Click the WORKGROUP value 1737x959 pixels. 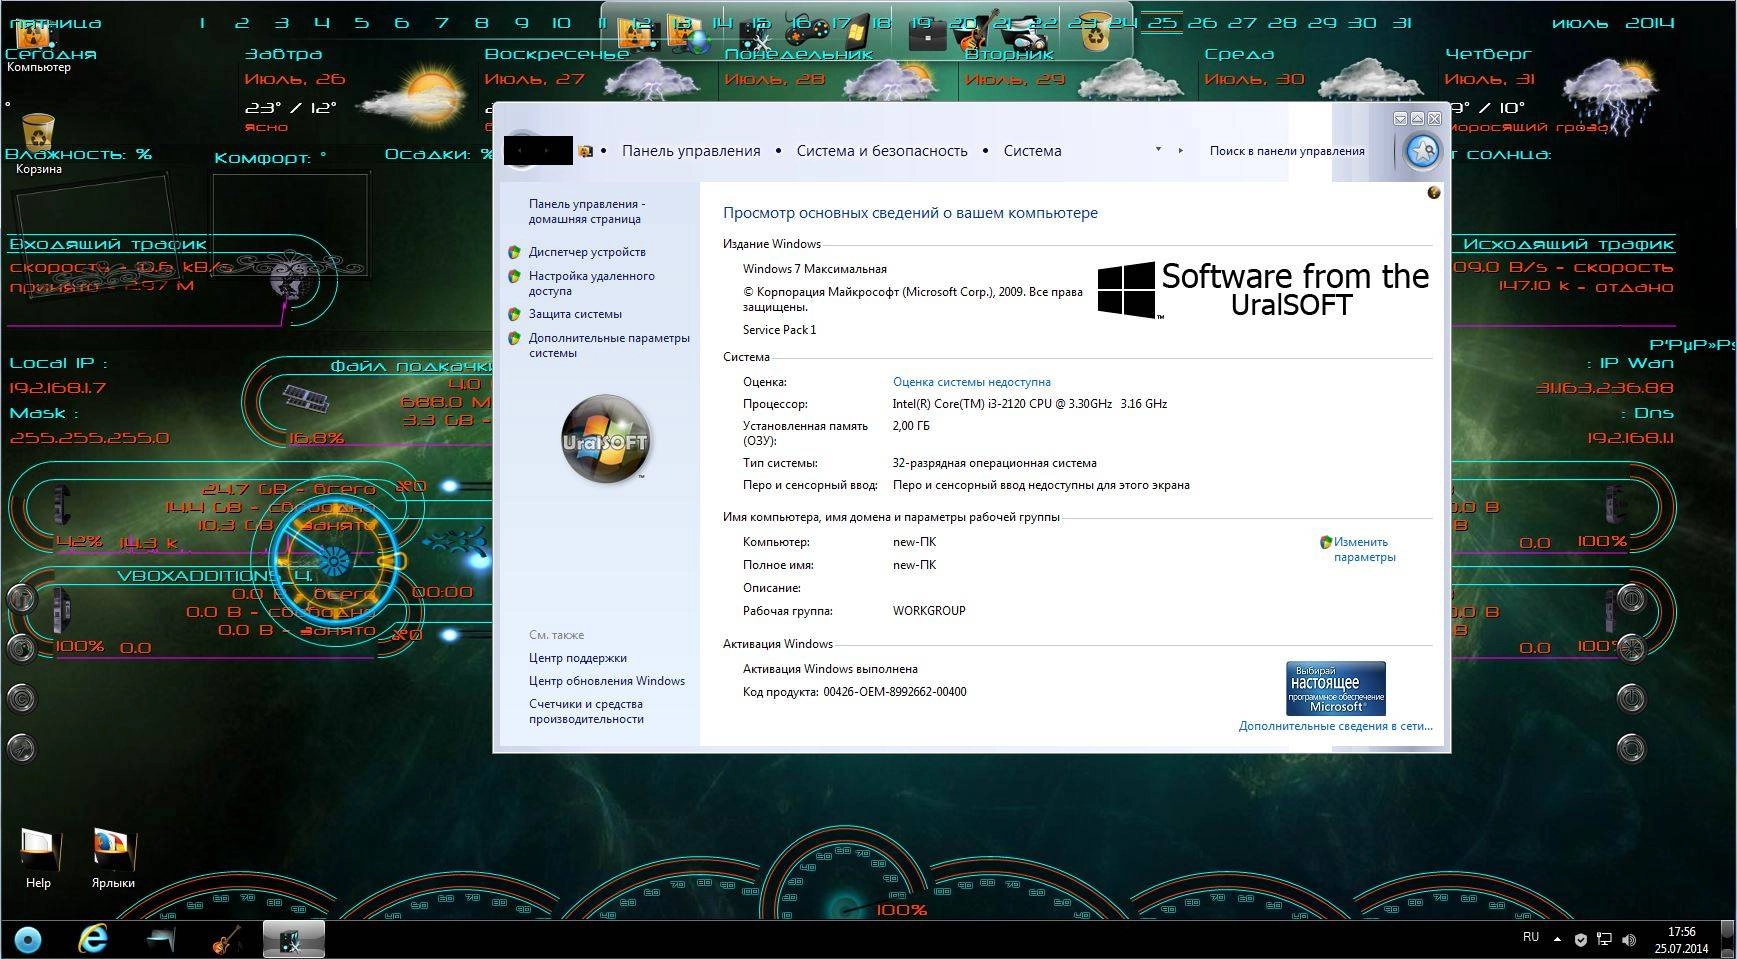click(x=929, y=611)
